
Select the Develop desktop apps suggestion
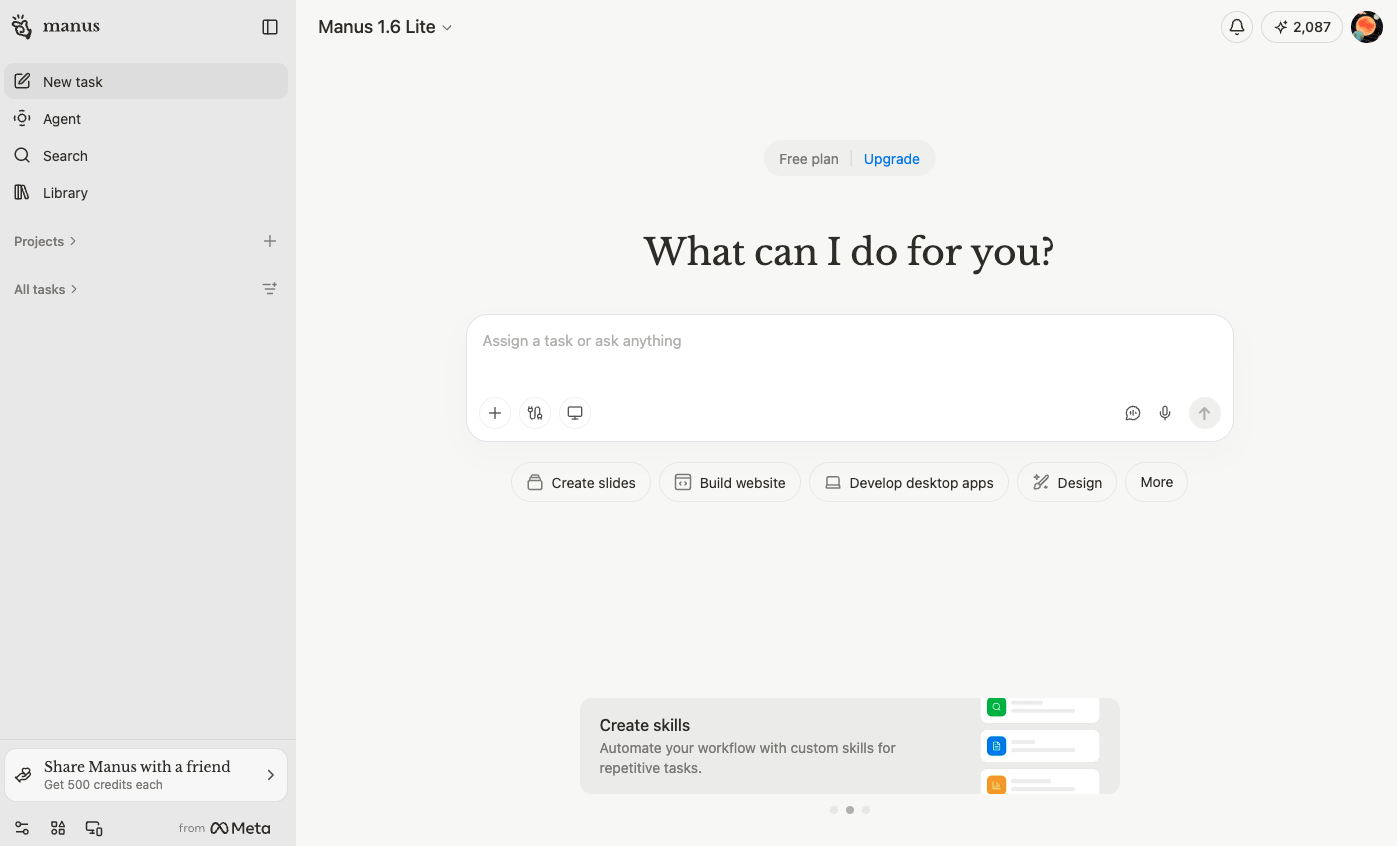(909, 482)
